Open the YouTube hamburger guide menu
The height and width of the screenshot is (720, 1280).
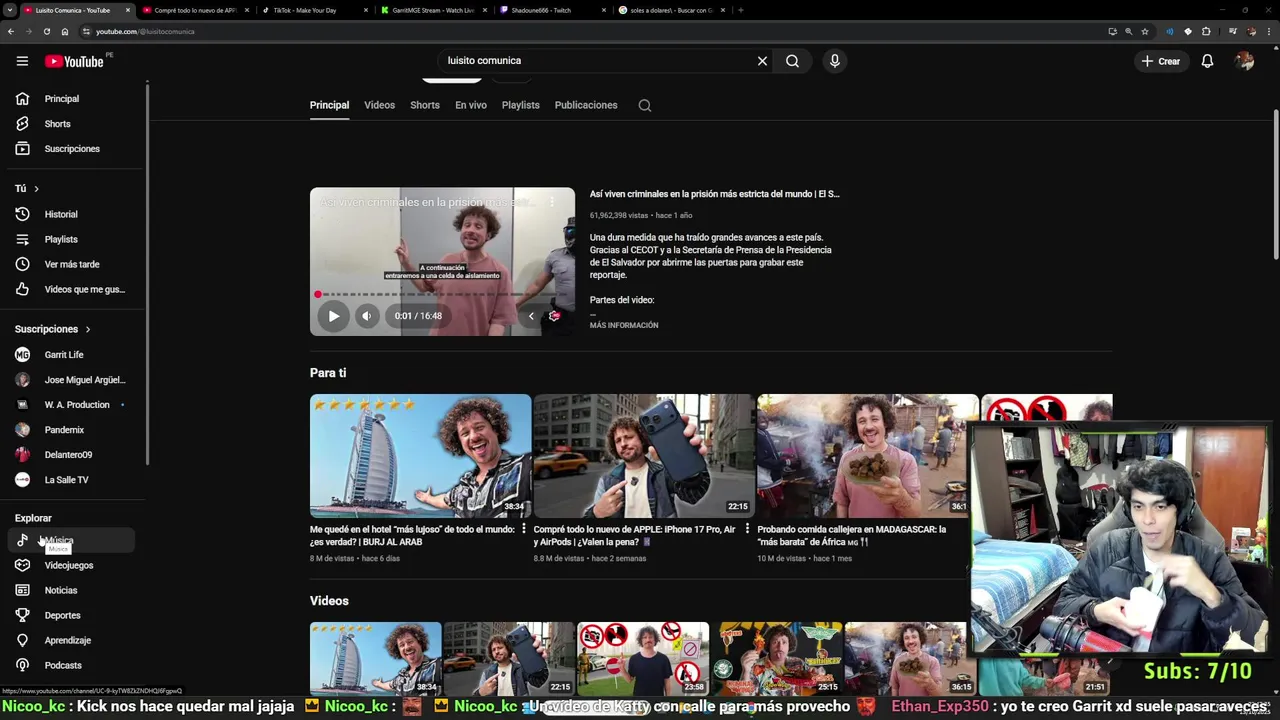point(22,61)
